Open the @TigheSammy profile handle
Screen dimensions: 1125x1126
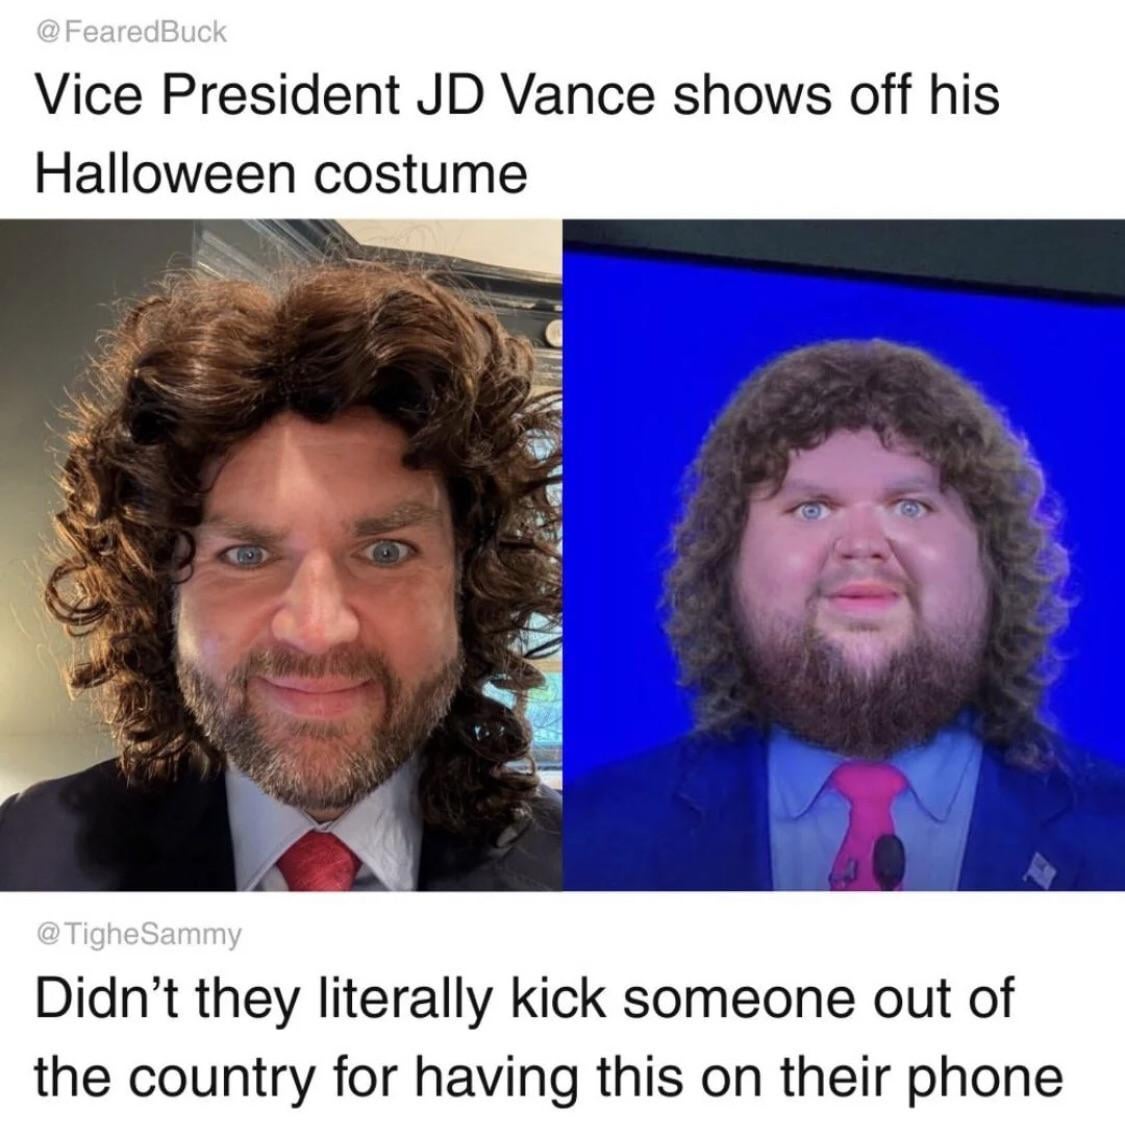[139, 934]
